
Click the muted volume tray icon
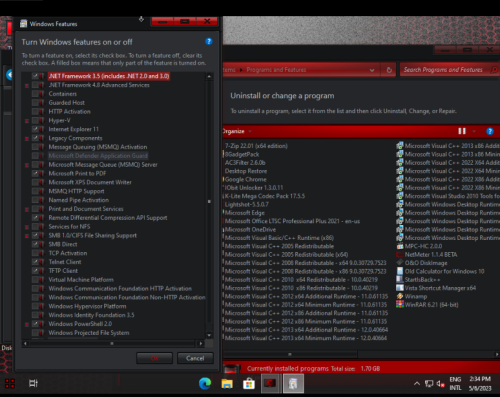click(x=440, y=384)
